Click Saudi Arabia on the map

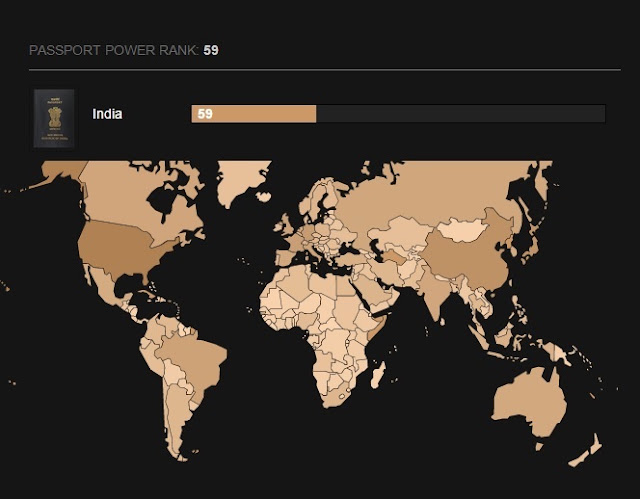[x=373, y=292]
